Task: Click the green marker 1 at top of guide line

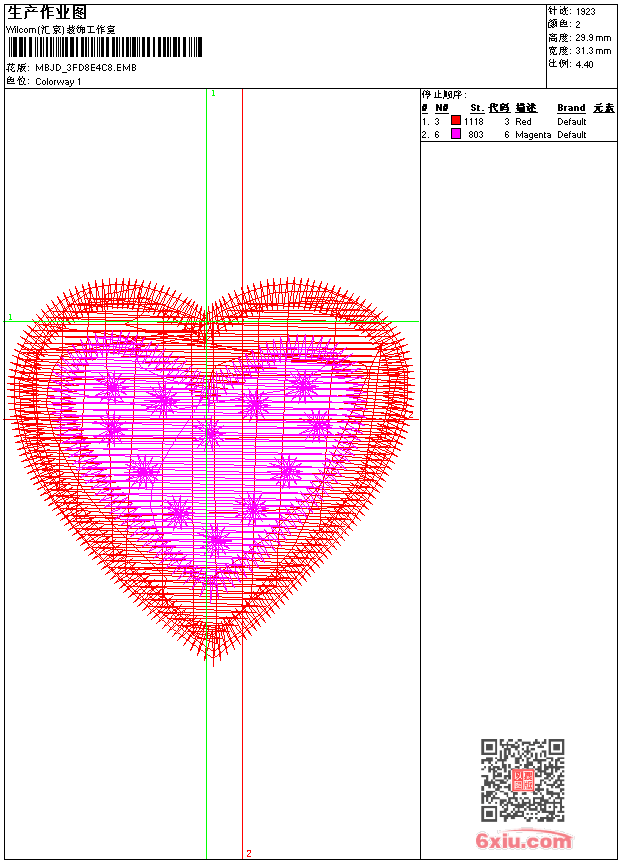Action: pyautogui.click(x=213, y=93)
